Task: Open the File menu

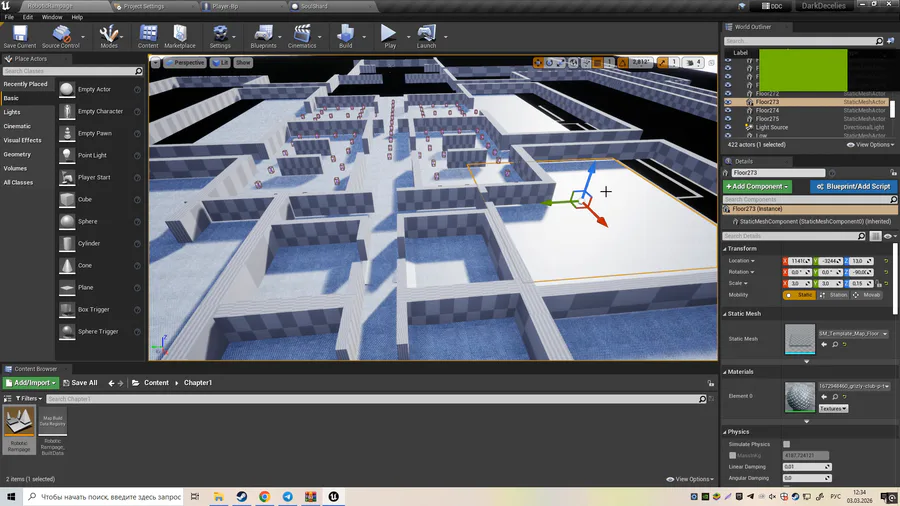Action: click(9, 17)
